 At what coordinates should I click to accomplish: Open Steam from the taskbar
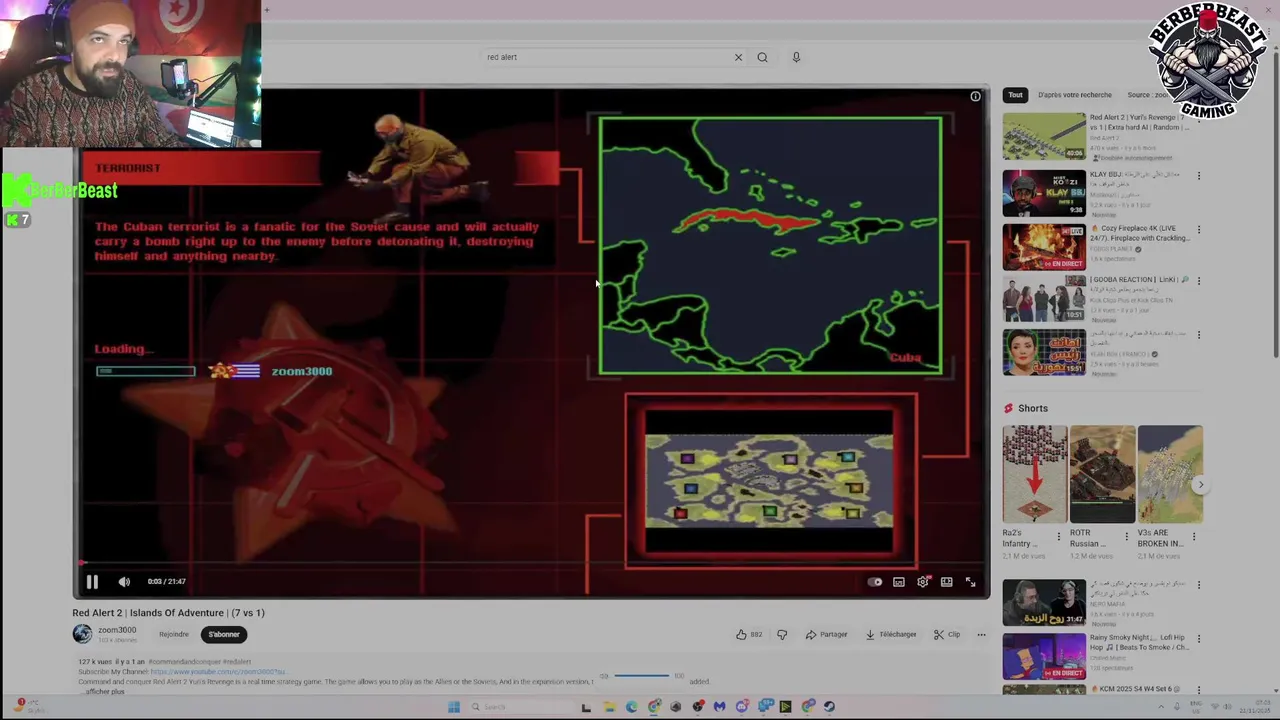[x=829, y=707]
